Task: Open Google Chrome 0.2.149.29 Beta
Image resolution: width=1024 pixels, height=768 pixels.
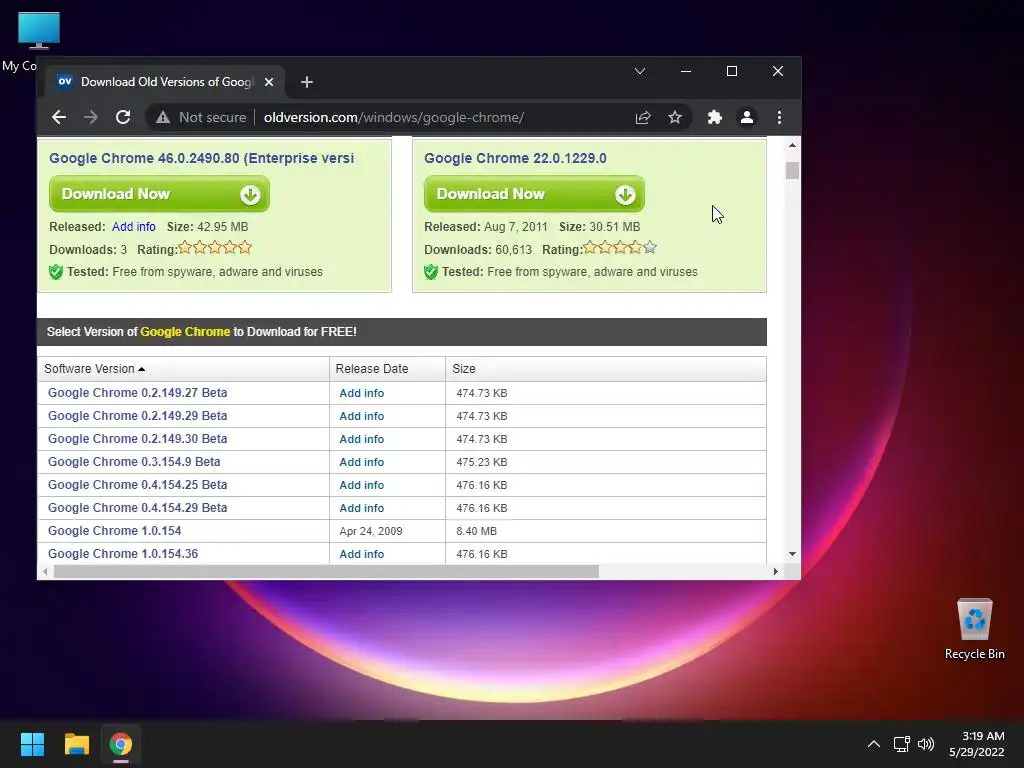Action: 137,416
